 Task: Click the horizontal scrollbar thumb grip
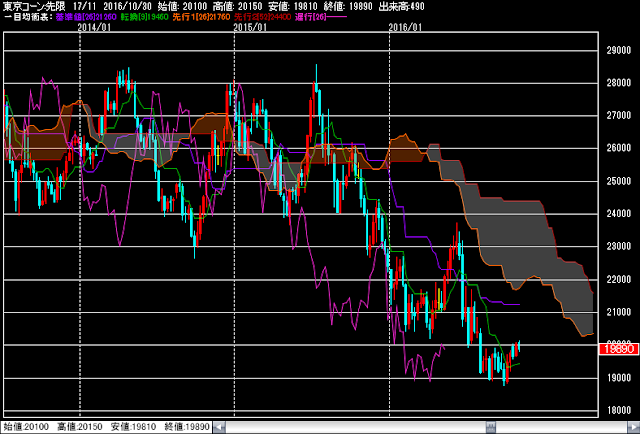point(491,427)
